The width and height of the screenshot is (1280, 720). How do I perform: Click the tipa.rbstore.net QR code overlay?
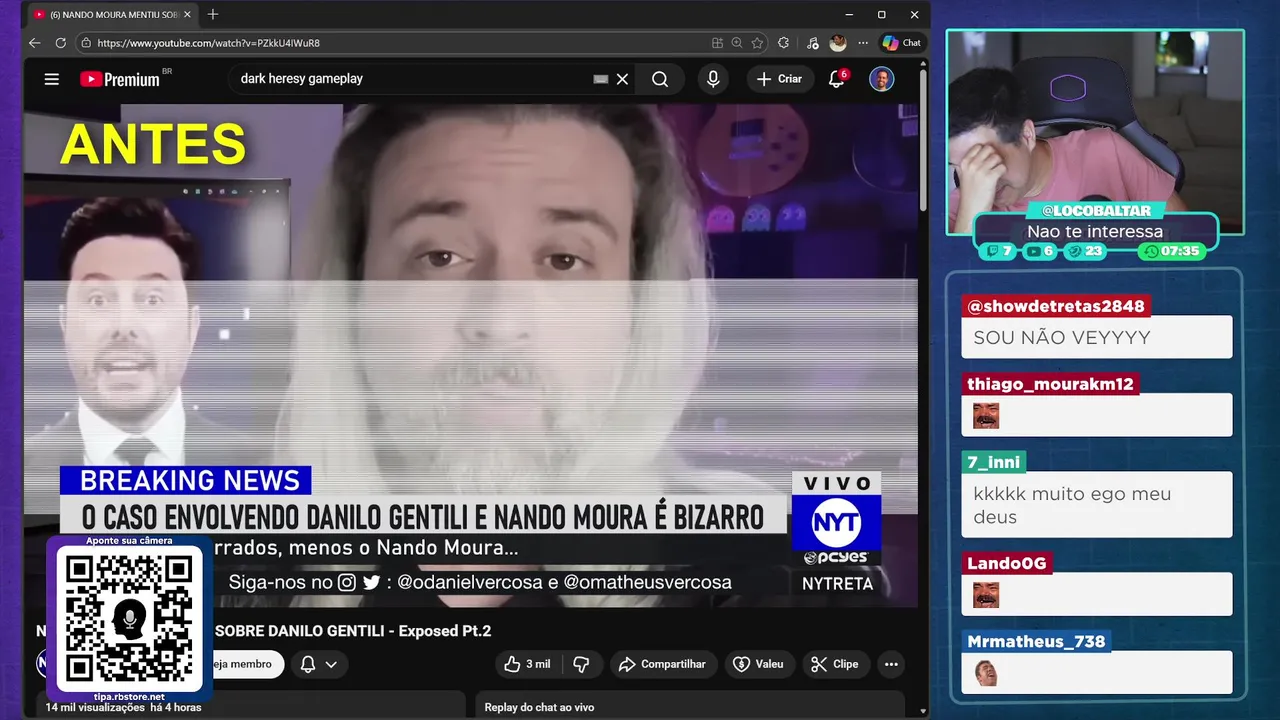[128, 620]
